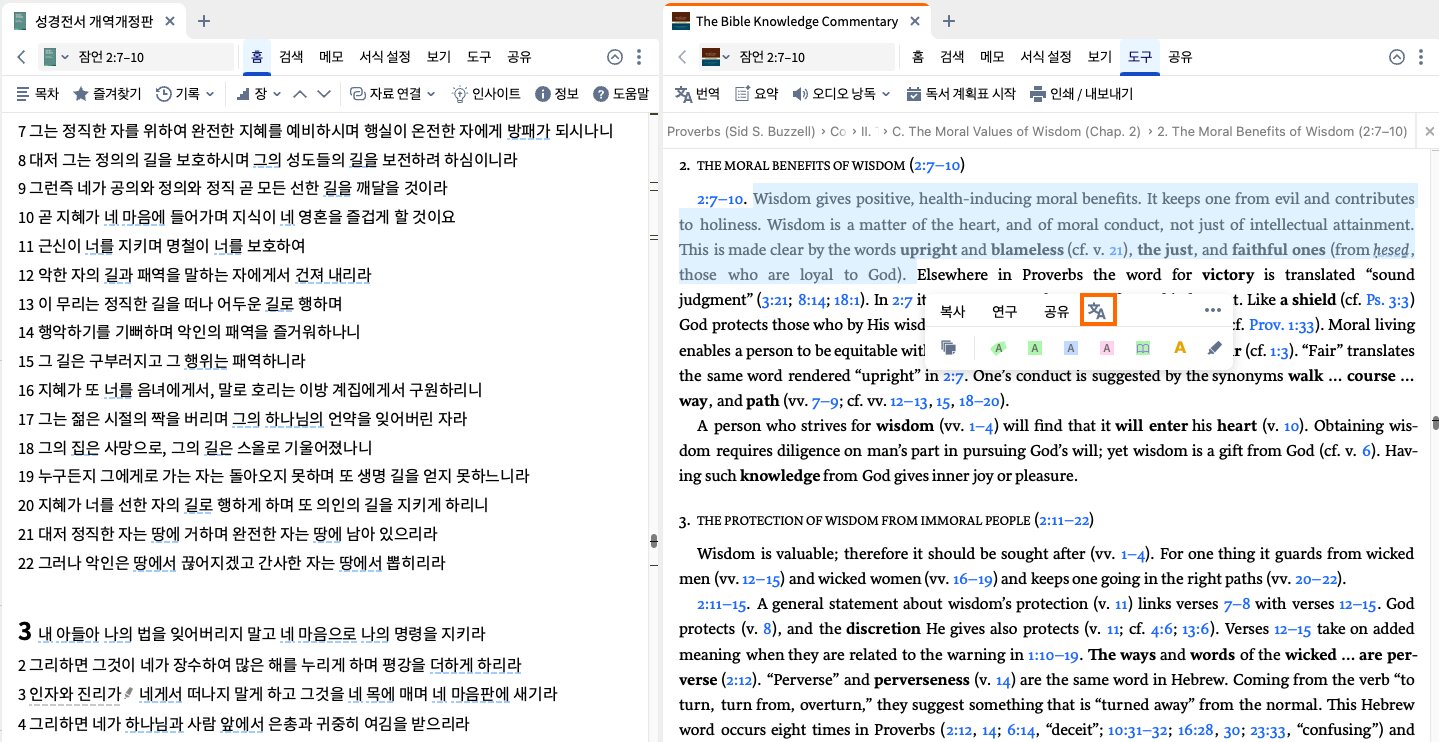Go back in the commentary pane
The image size is (1439, 742).
point(682,57)
